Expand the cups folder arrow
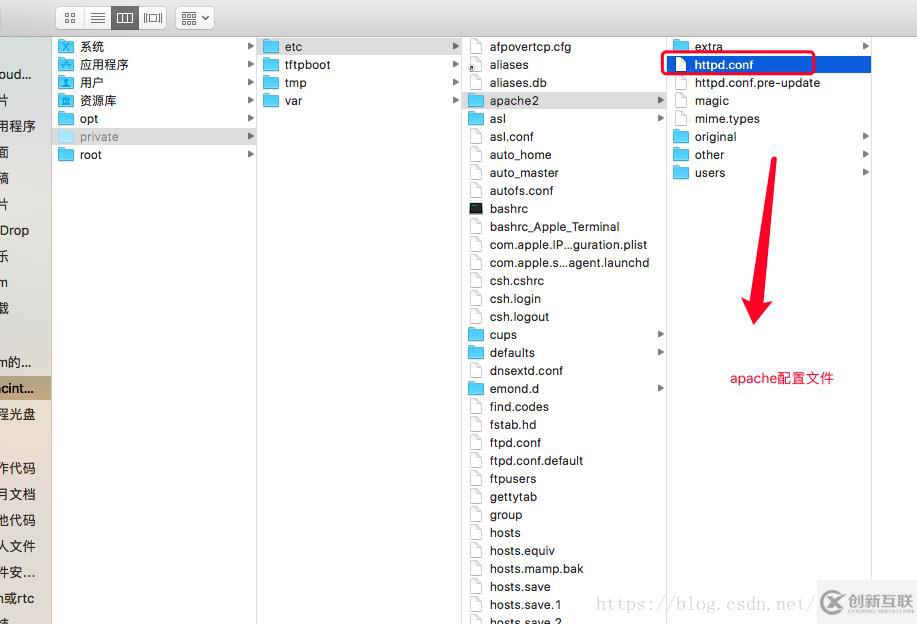This screenshot has height=624, width=917. tap(660, 334)
